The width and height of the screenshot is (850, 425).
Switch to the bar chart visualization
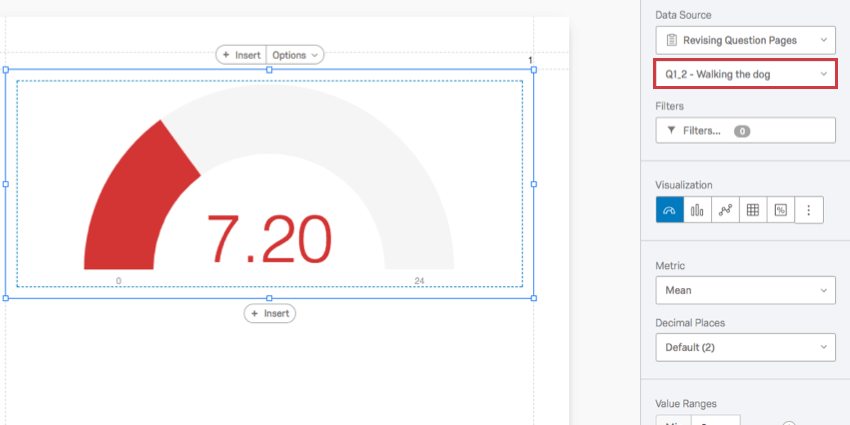click(x=697, y=210)
